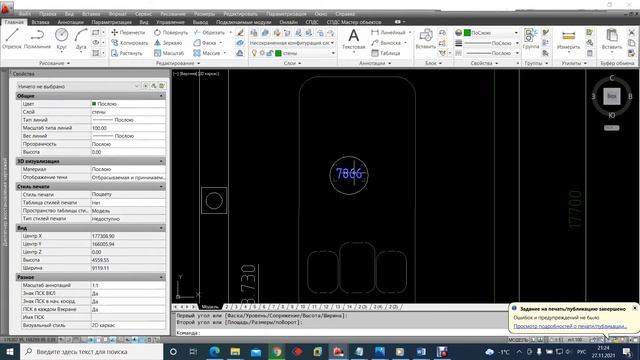
Task: Open the print/publish details link in the notification
Action: point(570,326)
